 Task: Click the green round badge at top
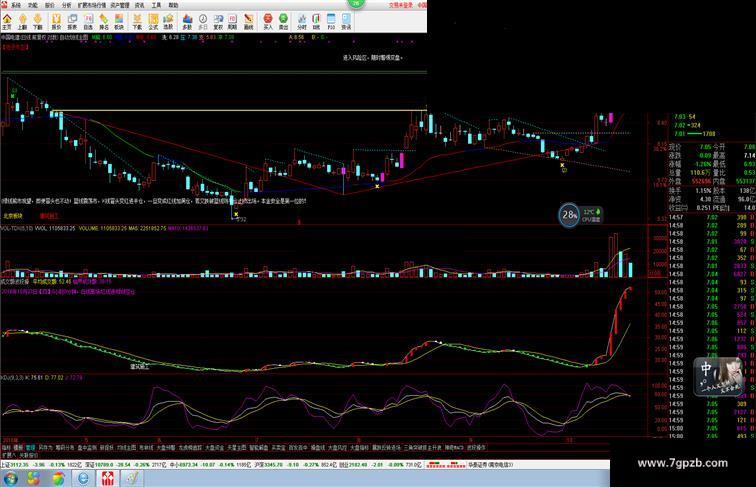click(356, 3)
